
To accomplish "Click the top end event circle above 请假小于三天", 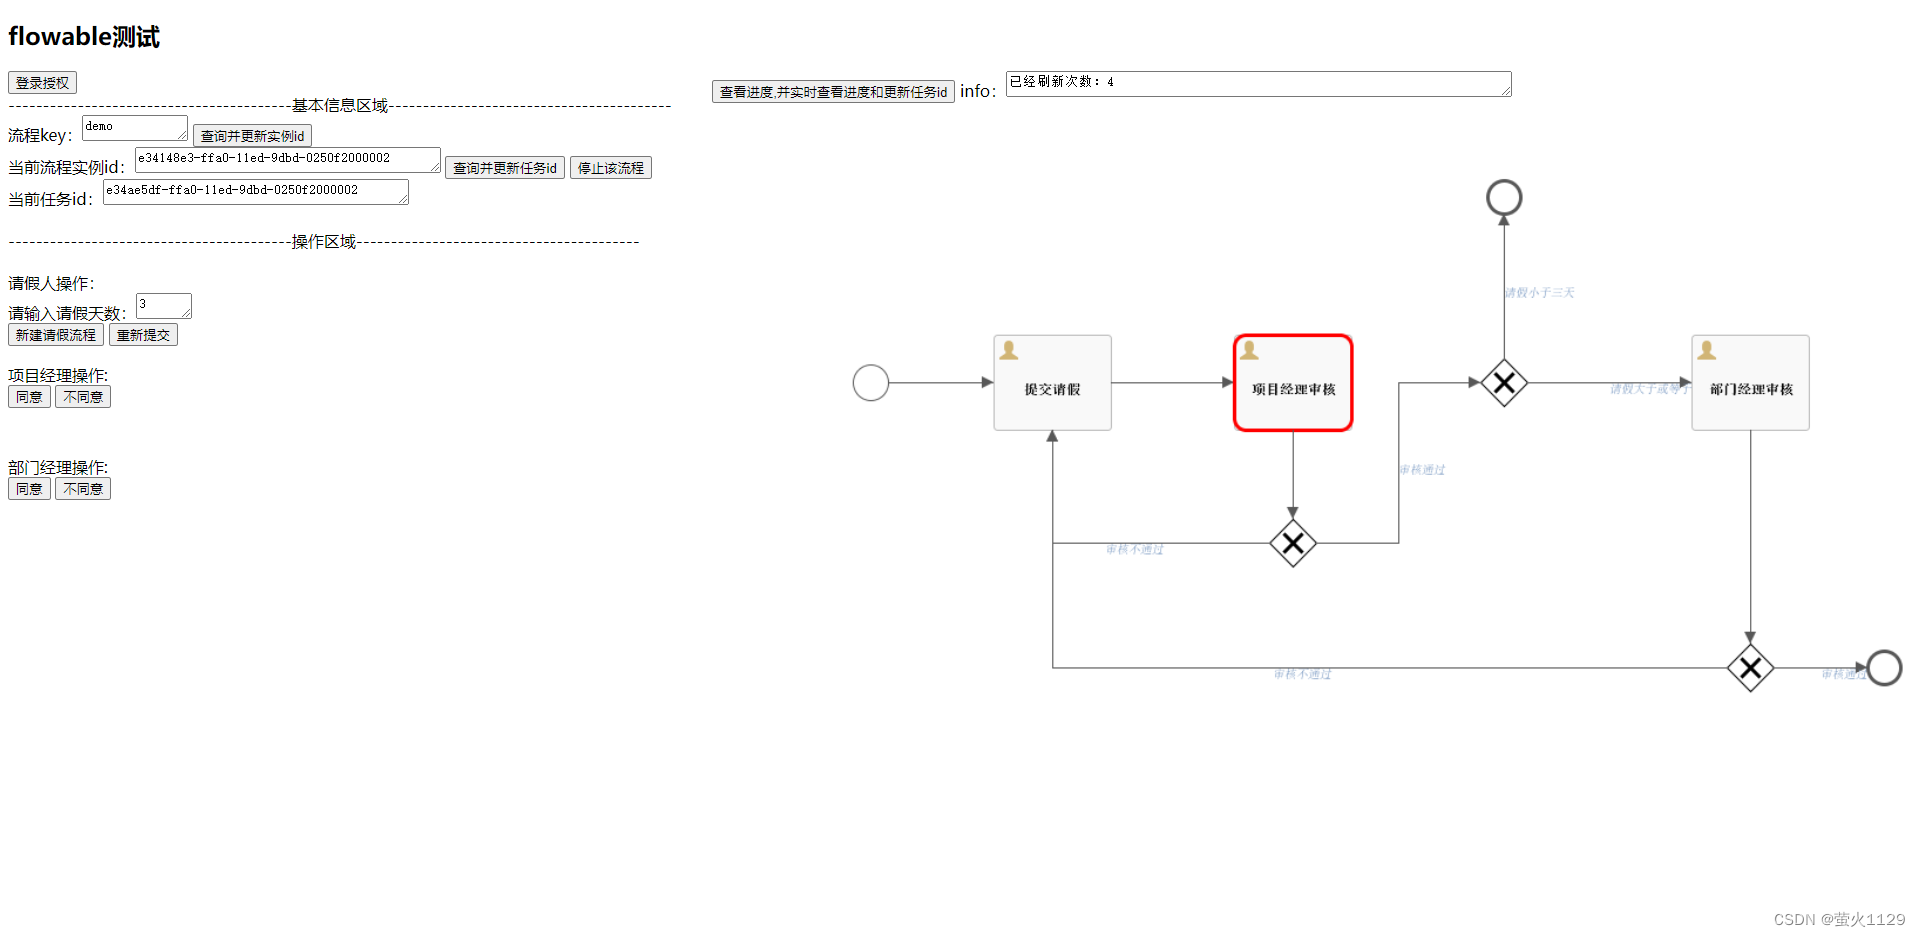I will coord(1504,197).
